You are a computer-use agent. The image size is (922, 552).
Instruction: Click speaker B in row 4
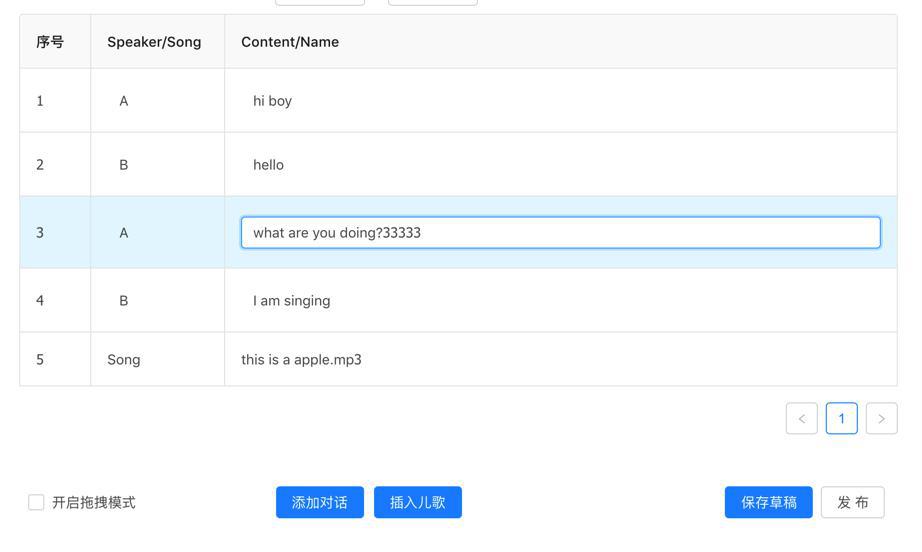pyautogui.click(x=123, y=301)
